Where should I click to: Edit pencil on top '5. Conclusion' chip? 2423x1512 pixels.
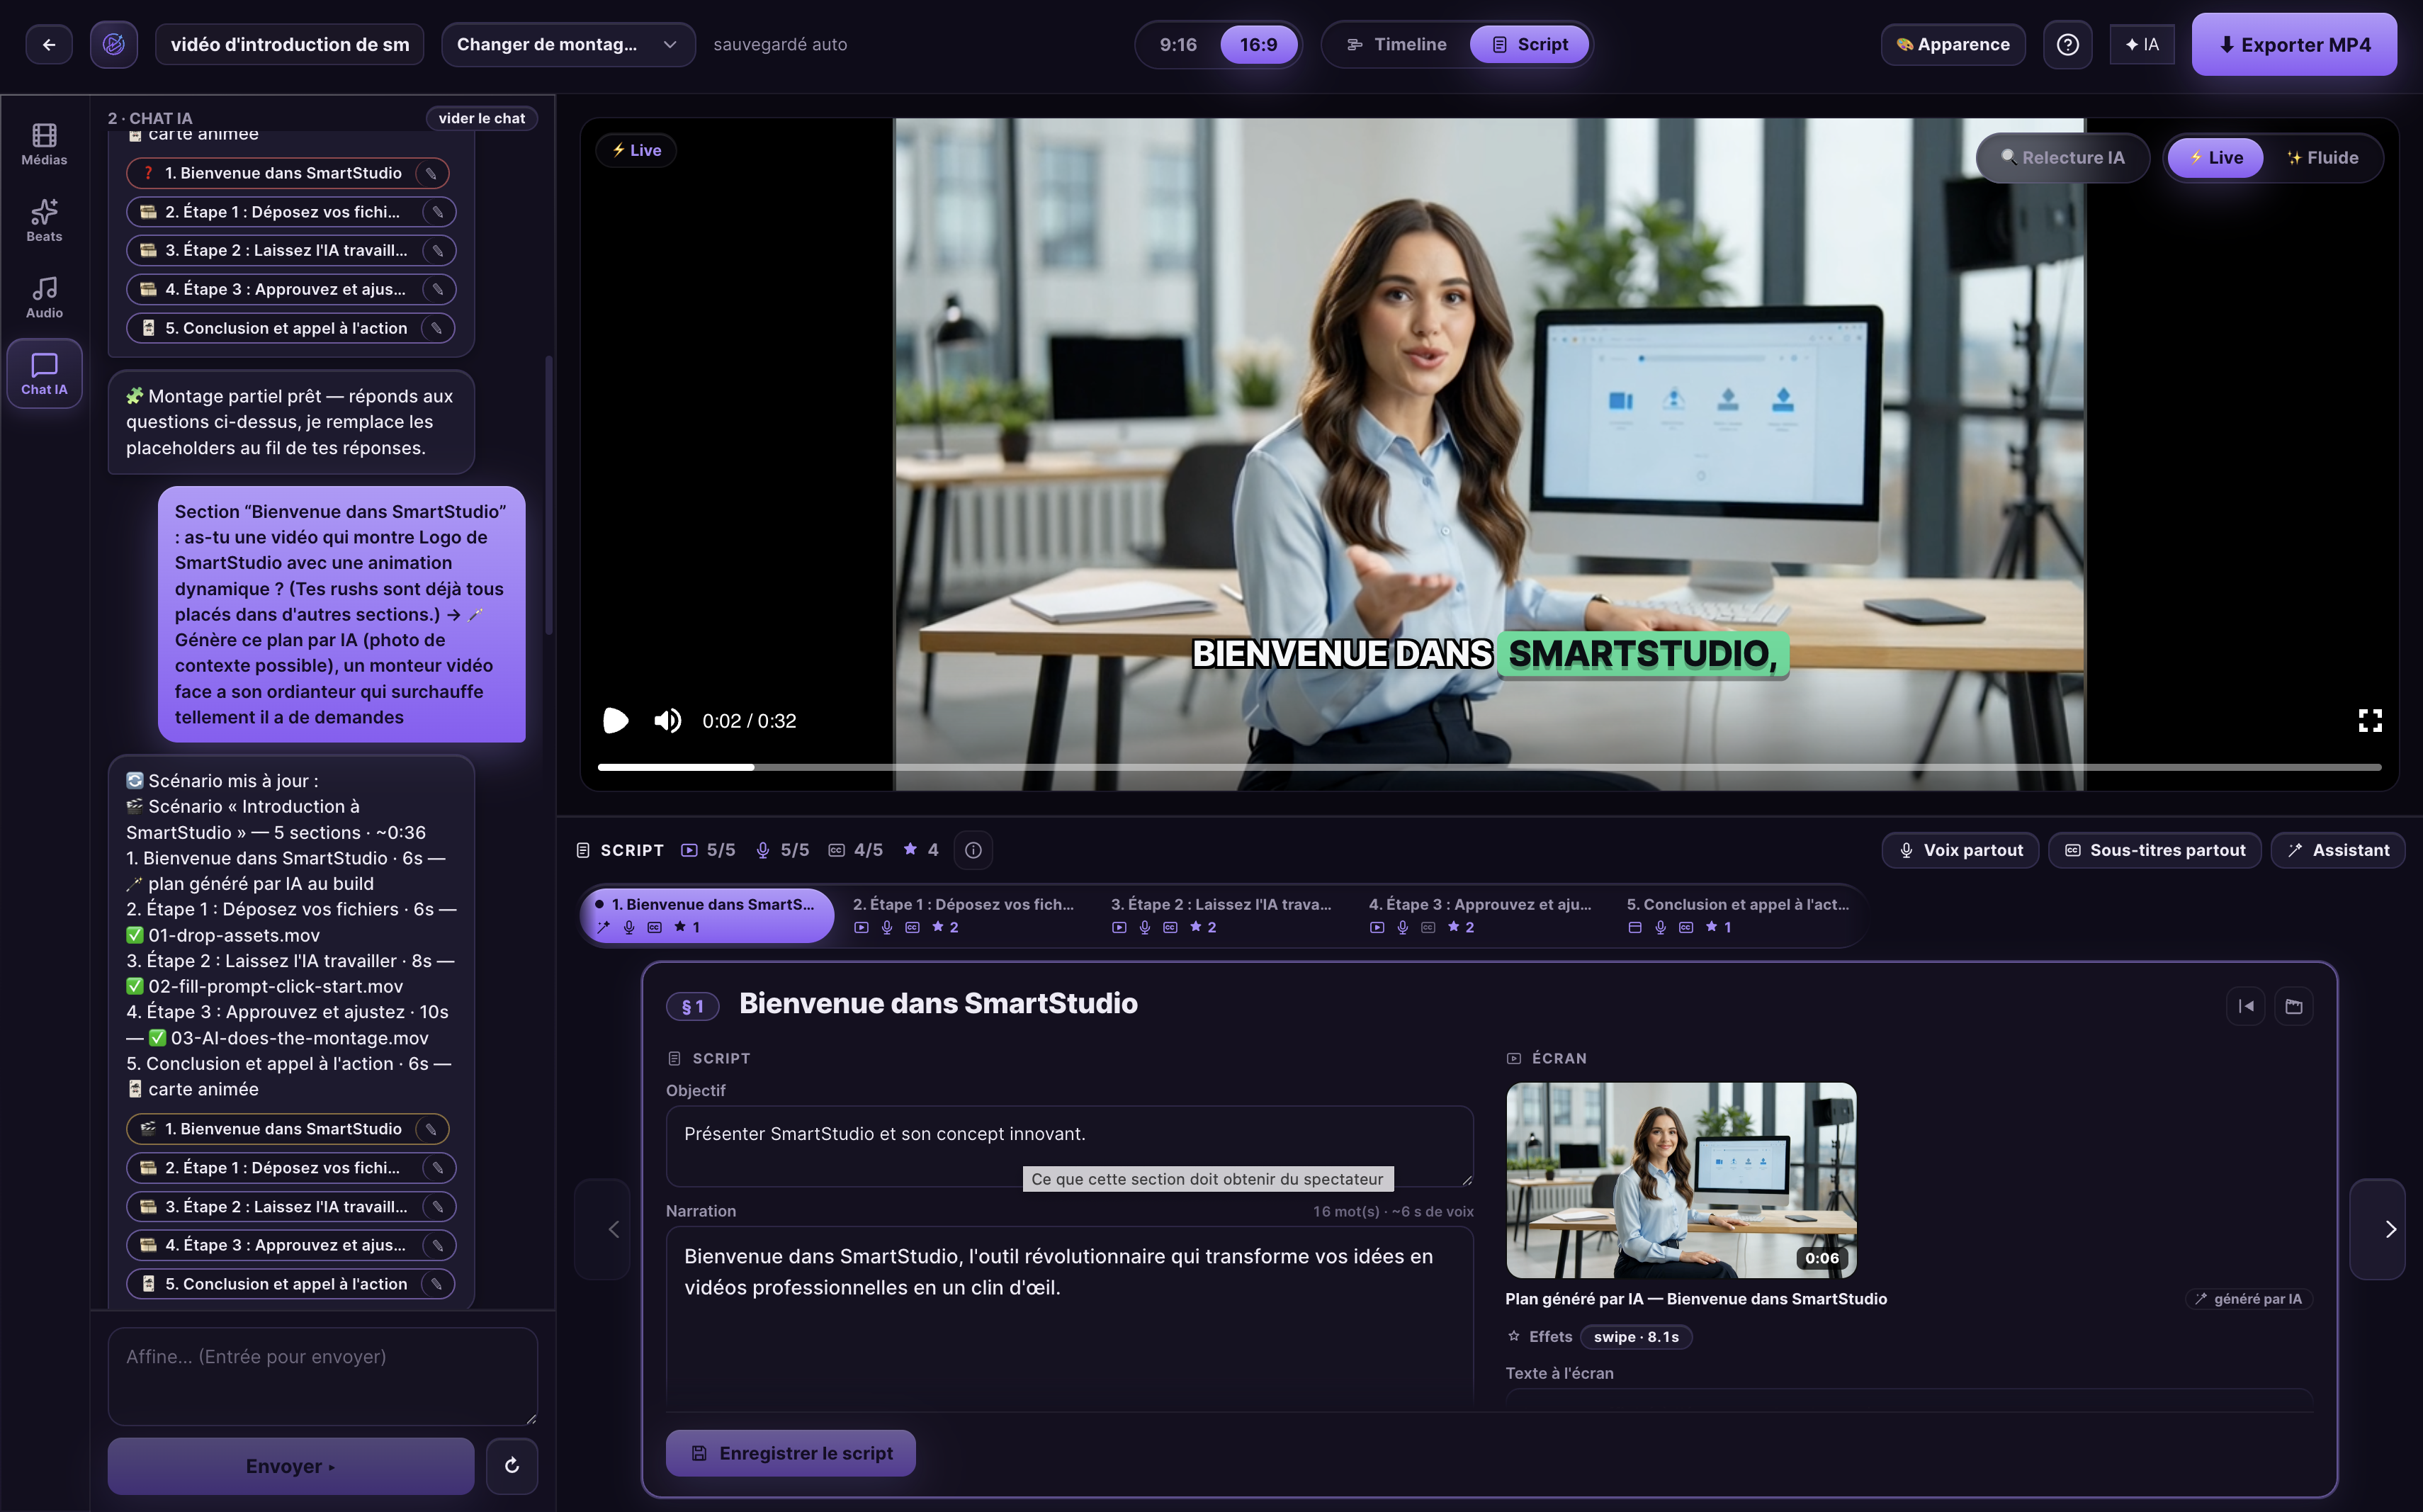pos(436,328)
